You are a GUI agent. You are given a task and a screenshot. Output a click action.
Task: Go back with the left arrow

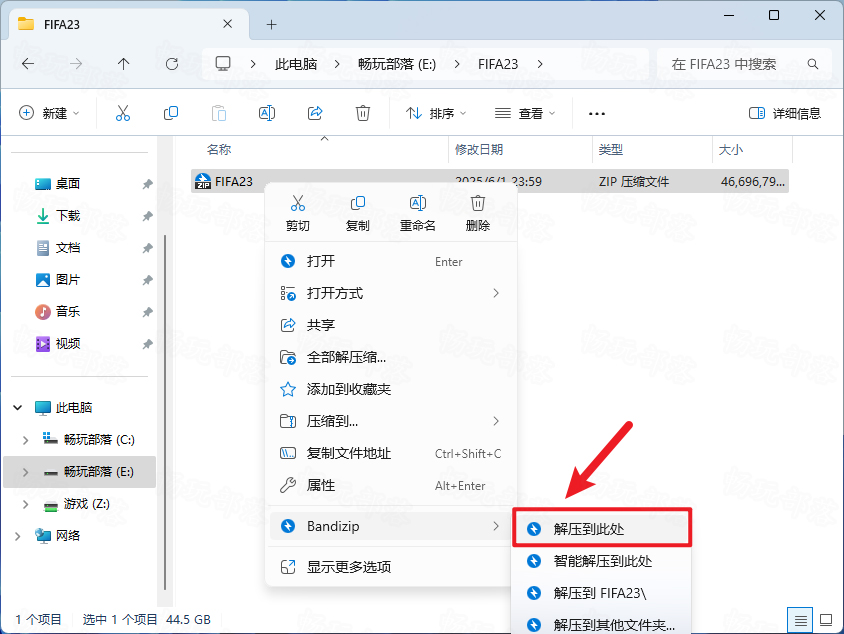point(28,64)
